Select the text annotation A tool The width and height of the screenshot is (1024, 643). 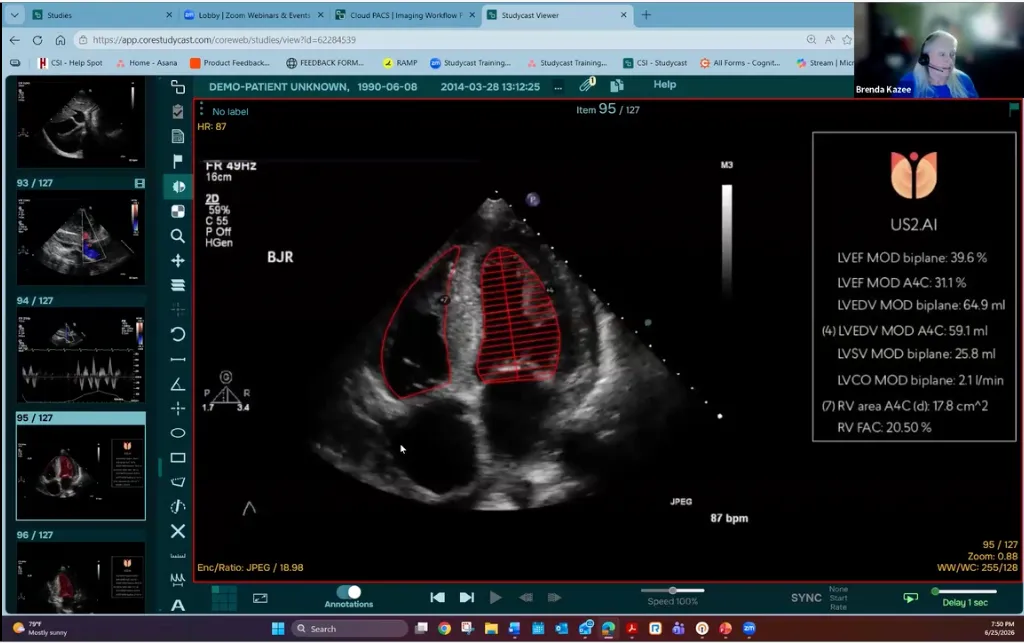[178, 605]
